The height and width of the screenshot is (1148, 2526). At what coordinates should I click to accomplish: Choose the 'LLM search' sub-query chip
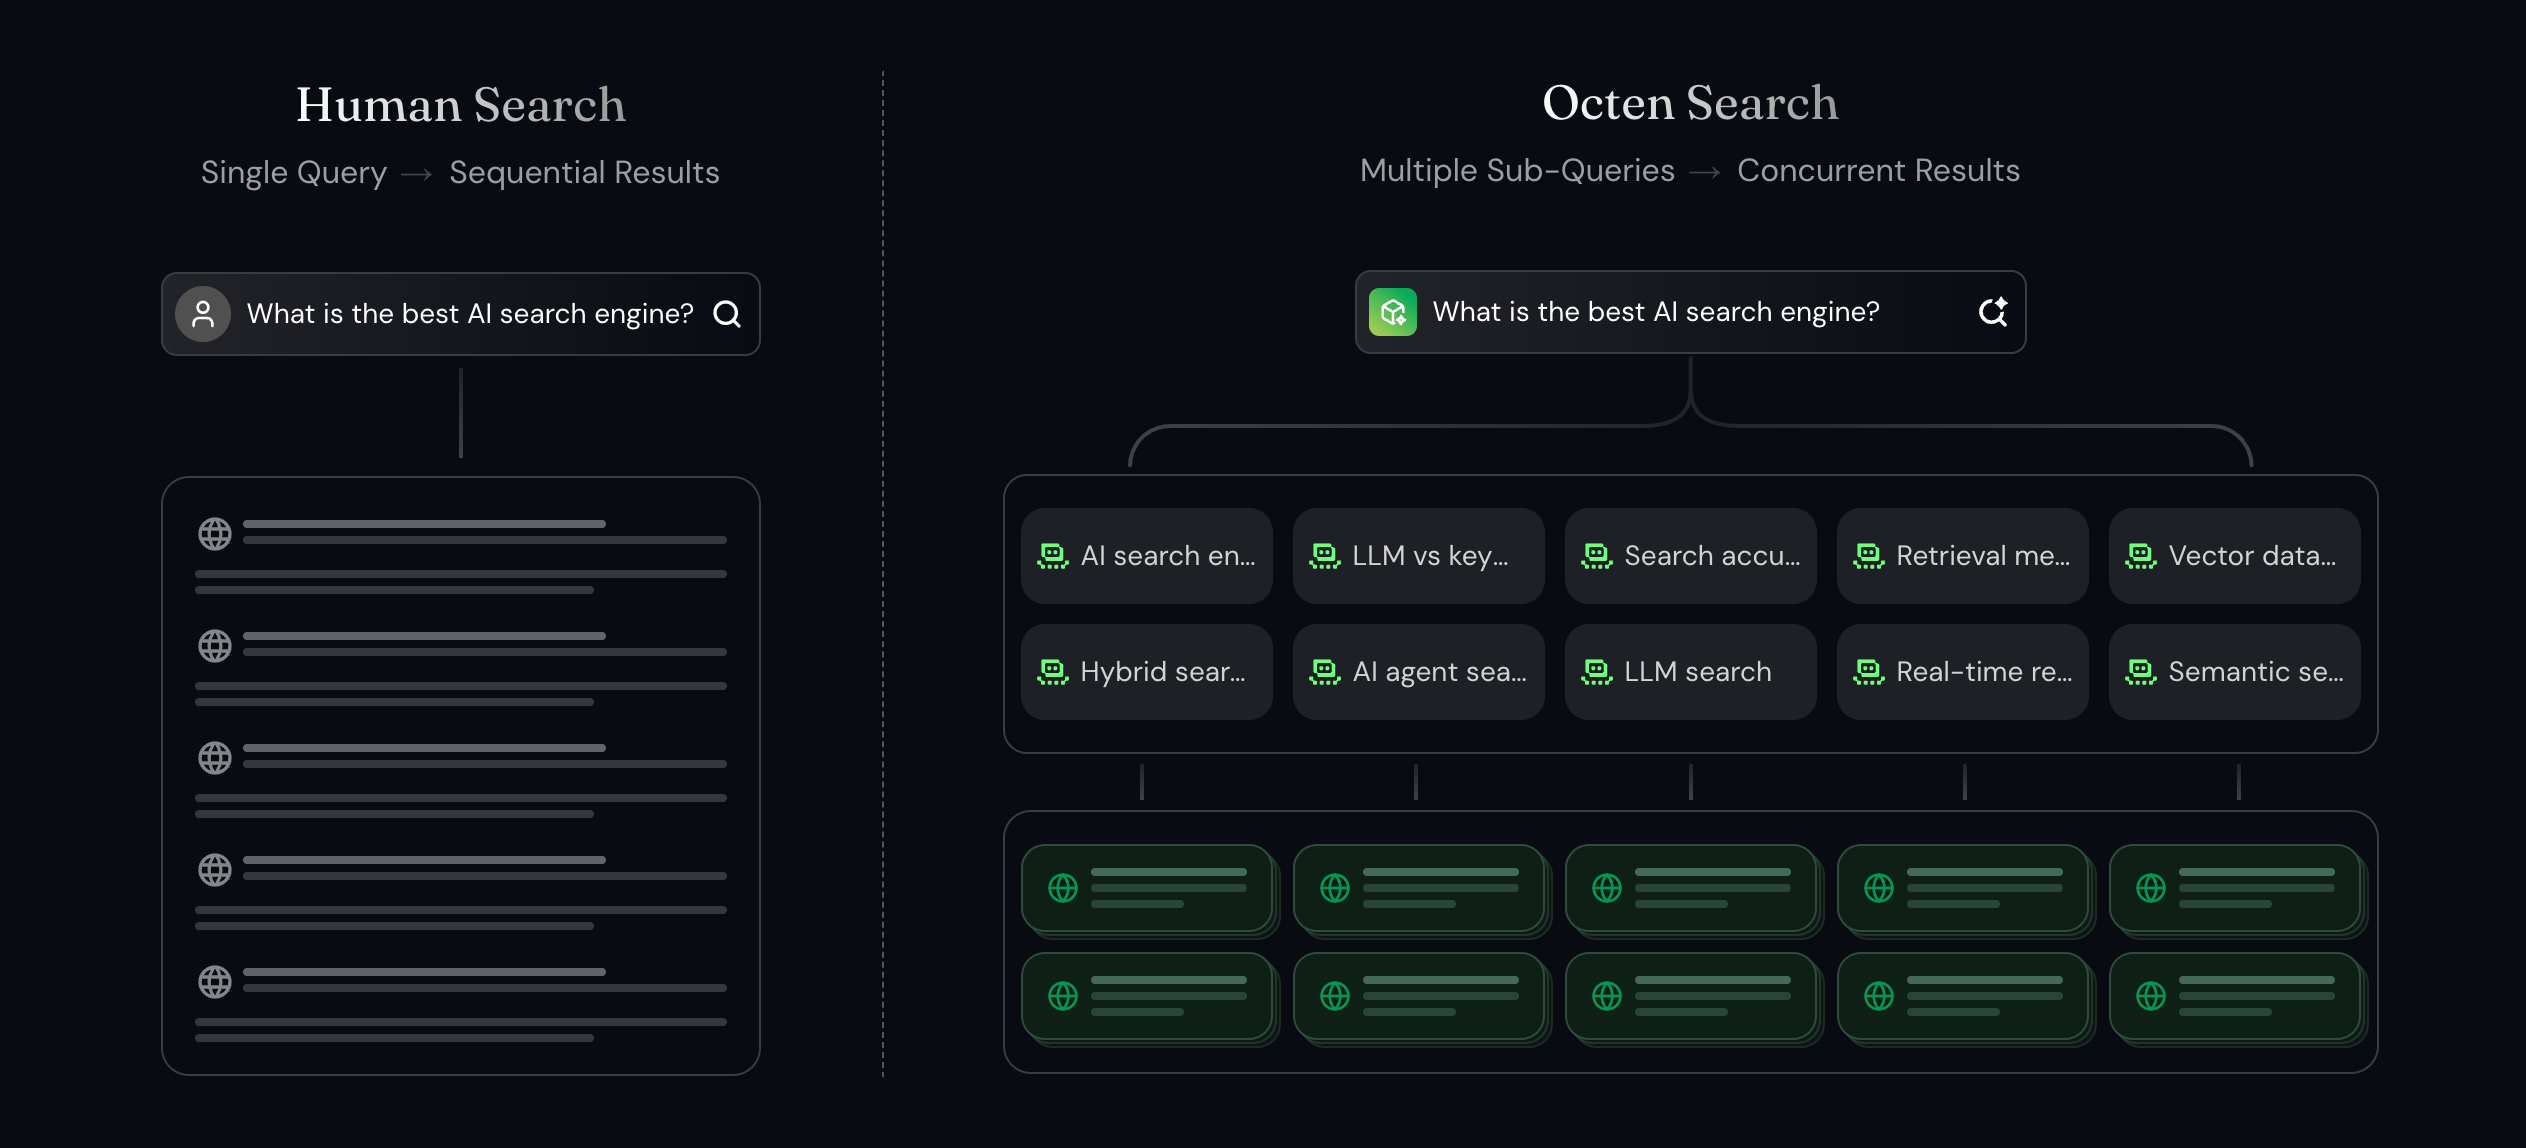[1691, 672]
